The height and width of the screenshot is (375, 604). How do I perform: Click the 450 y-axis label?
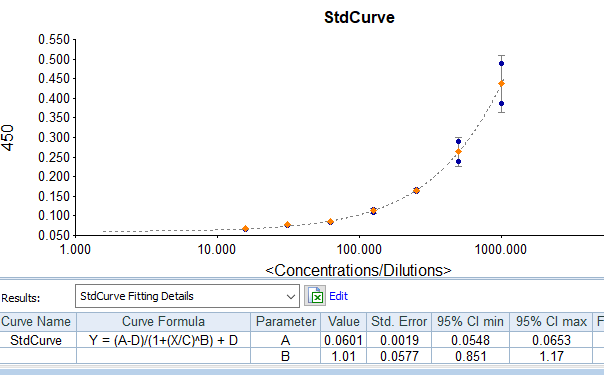8,137
